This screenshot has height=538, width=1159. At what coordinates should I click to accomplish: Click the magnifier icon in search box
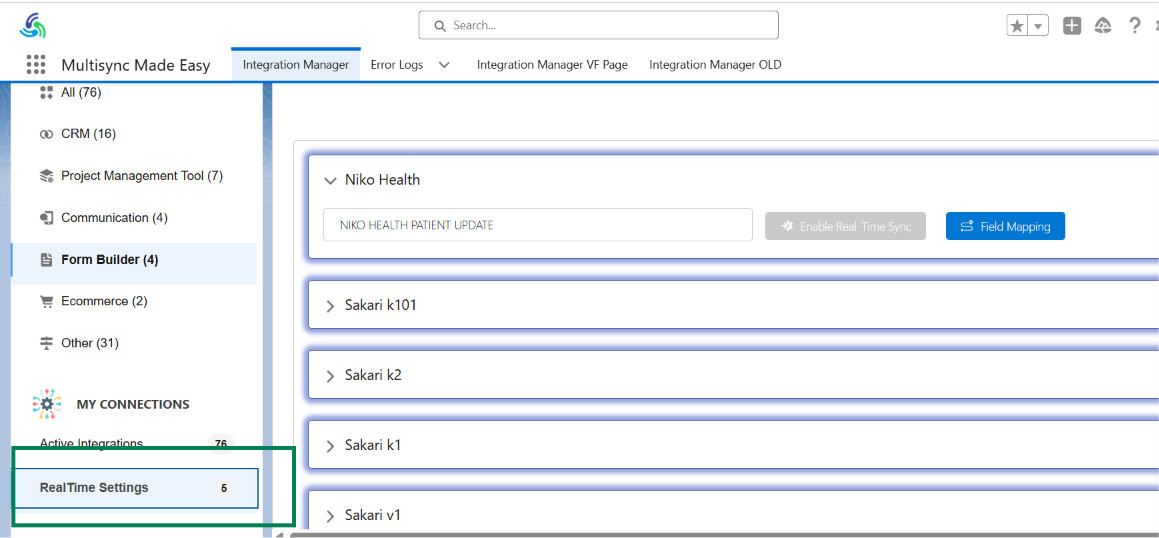(x=440, y=26)
